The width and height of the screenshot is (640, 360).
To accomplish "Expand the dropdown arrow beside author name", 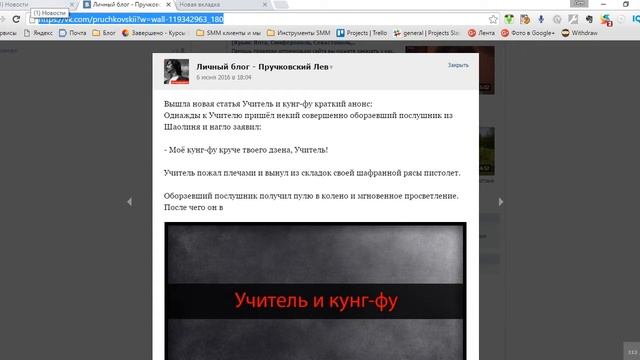I will [331, 67].
